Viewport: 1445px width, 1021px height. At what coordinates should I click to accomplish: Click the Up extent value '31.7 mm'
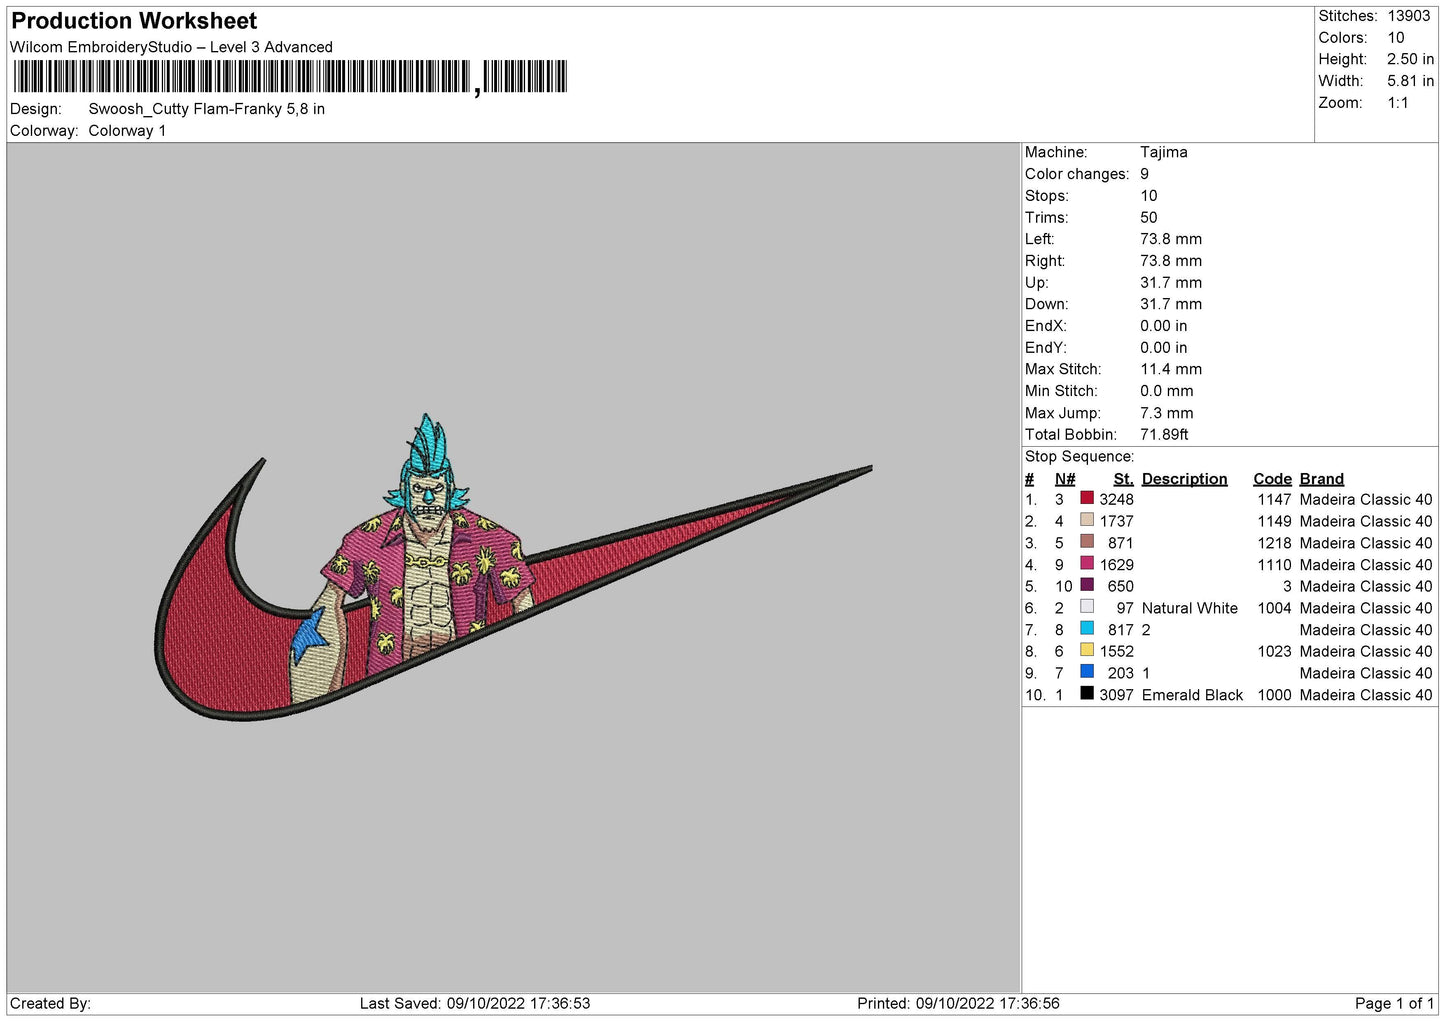tap(1171, 282)
